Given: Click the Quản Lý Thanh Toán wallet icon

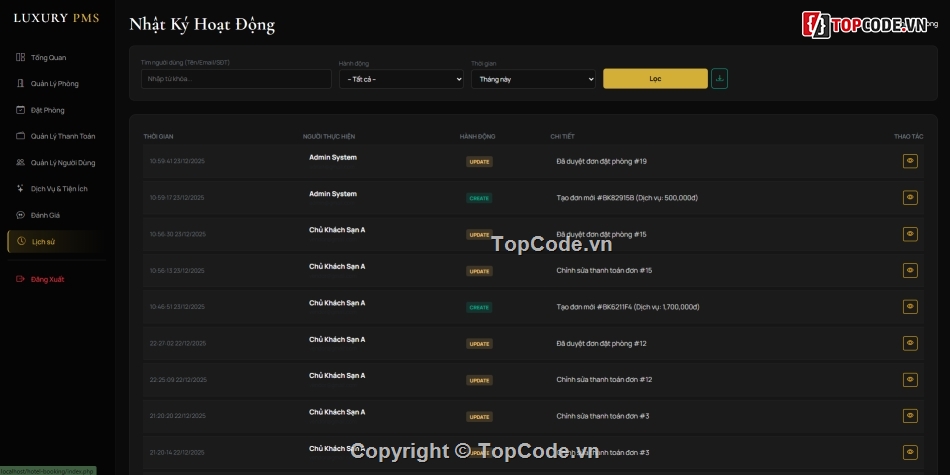Looking at the screenshot, I should tap(21, 136).
